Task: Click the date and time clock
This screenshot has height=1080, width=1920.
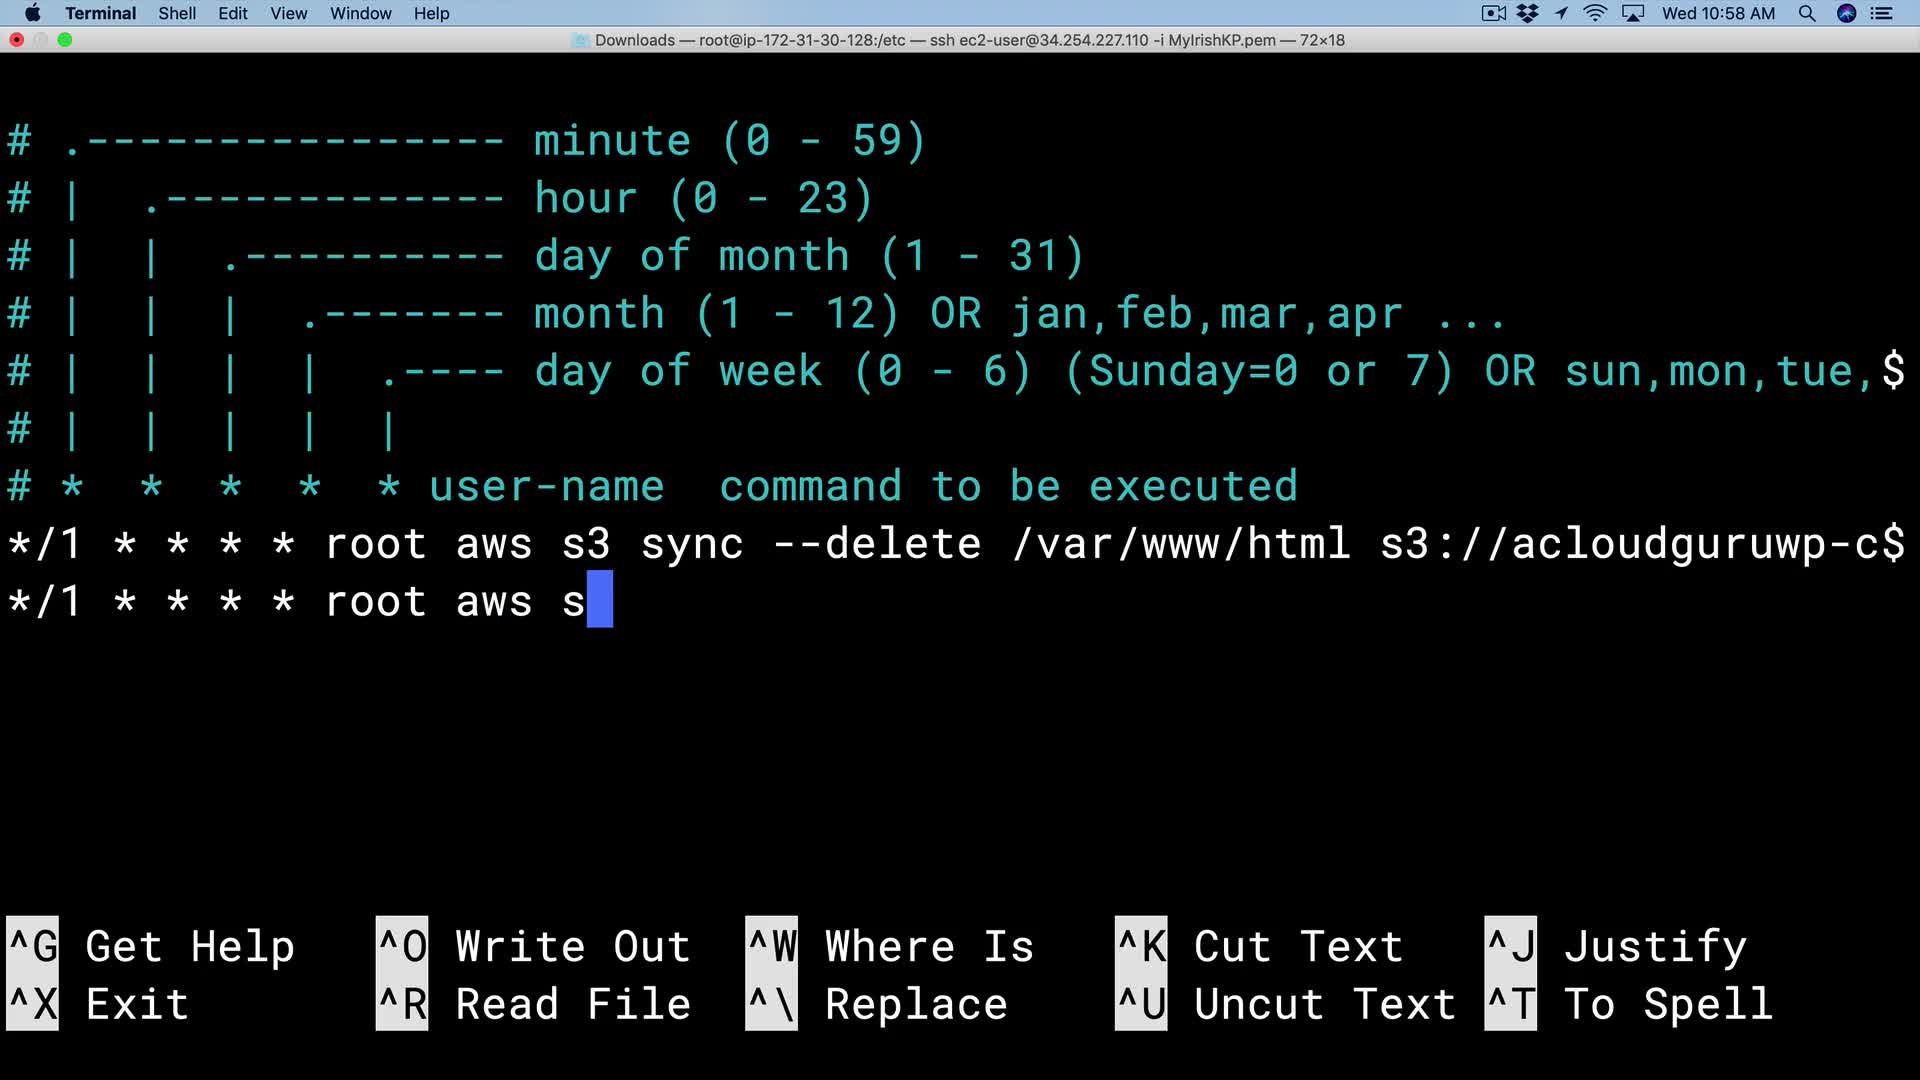Action: click(1718, 13)
